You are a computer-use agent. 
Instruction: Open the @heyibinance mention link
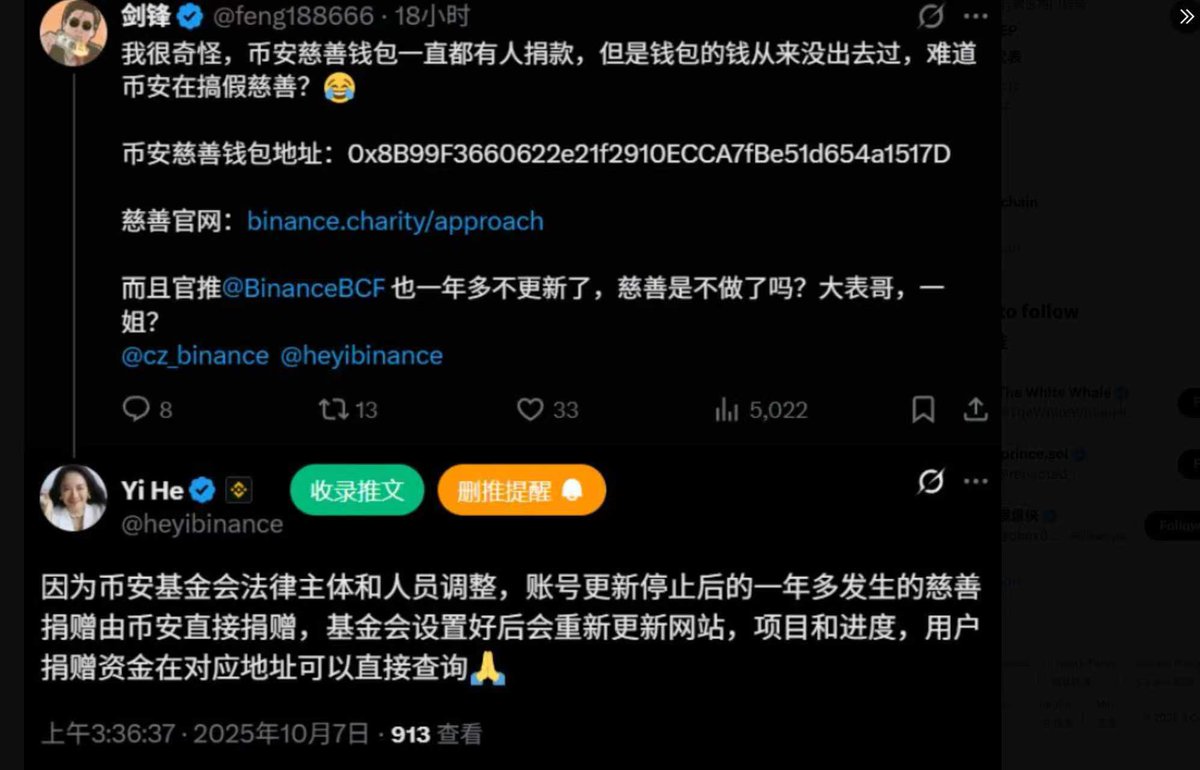tap(361, 355)
